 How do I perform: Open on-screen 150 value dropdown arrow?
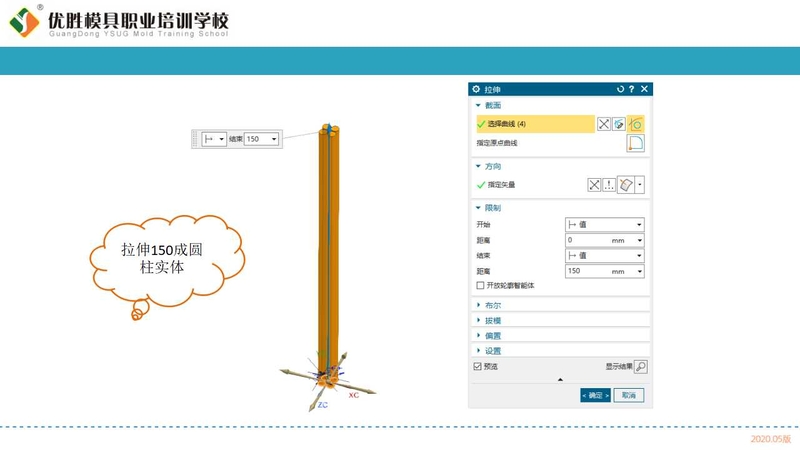[x=274, y=139]
